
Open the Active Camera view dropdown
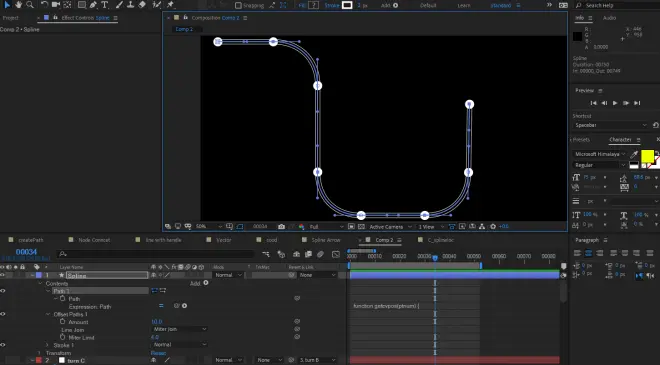point(390,226)
